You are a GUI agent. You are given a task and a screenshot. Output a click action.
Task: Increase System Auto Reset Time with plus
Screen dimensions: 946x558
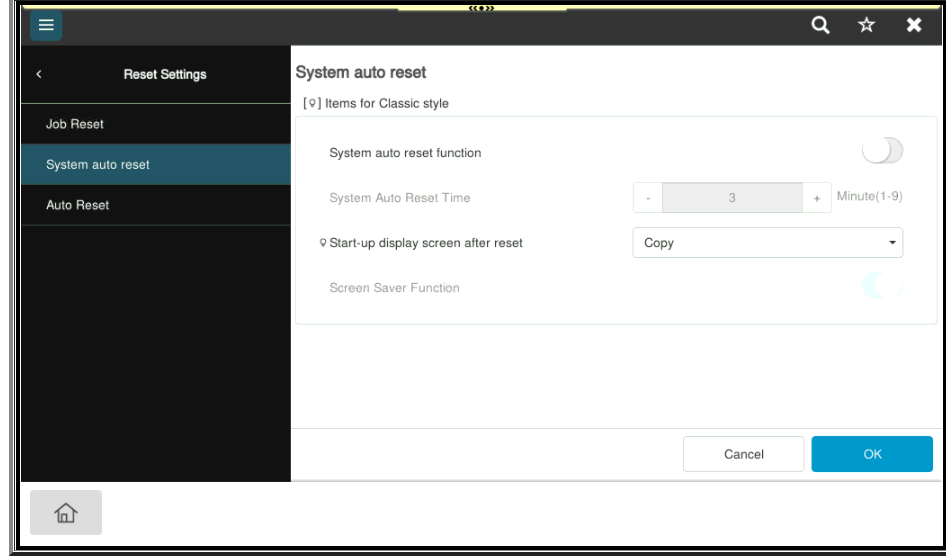pyautogui.click(x=817, y=198)
